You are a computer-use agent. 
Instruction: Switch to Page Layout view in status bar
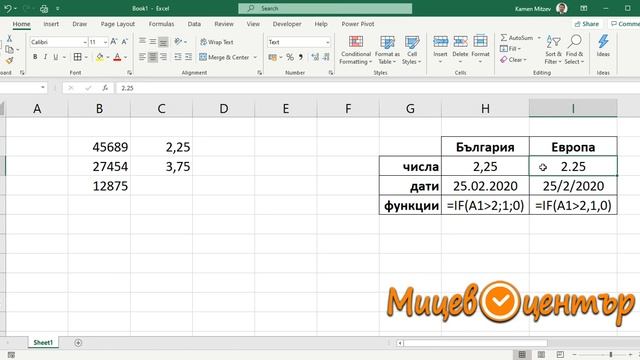coord(541,354)
